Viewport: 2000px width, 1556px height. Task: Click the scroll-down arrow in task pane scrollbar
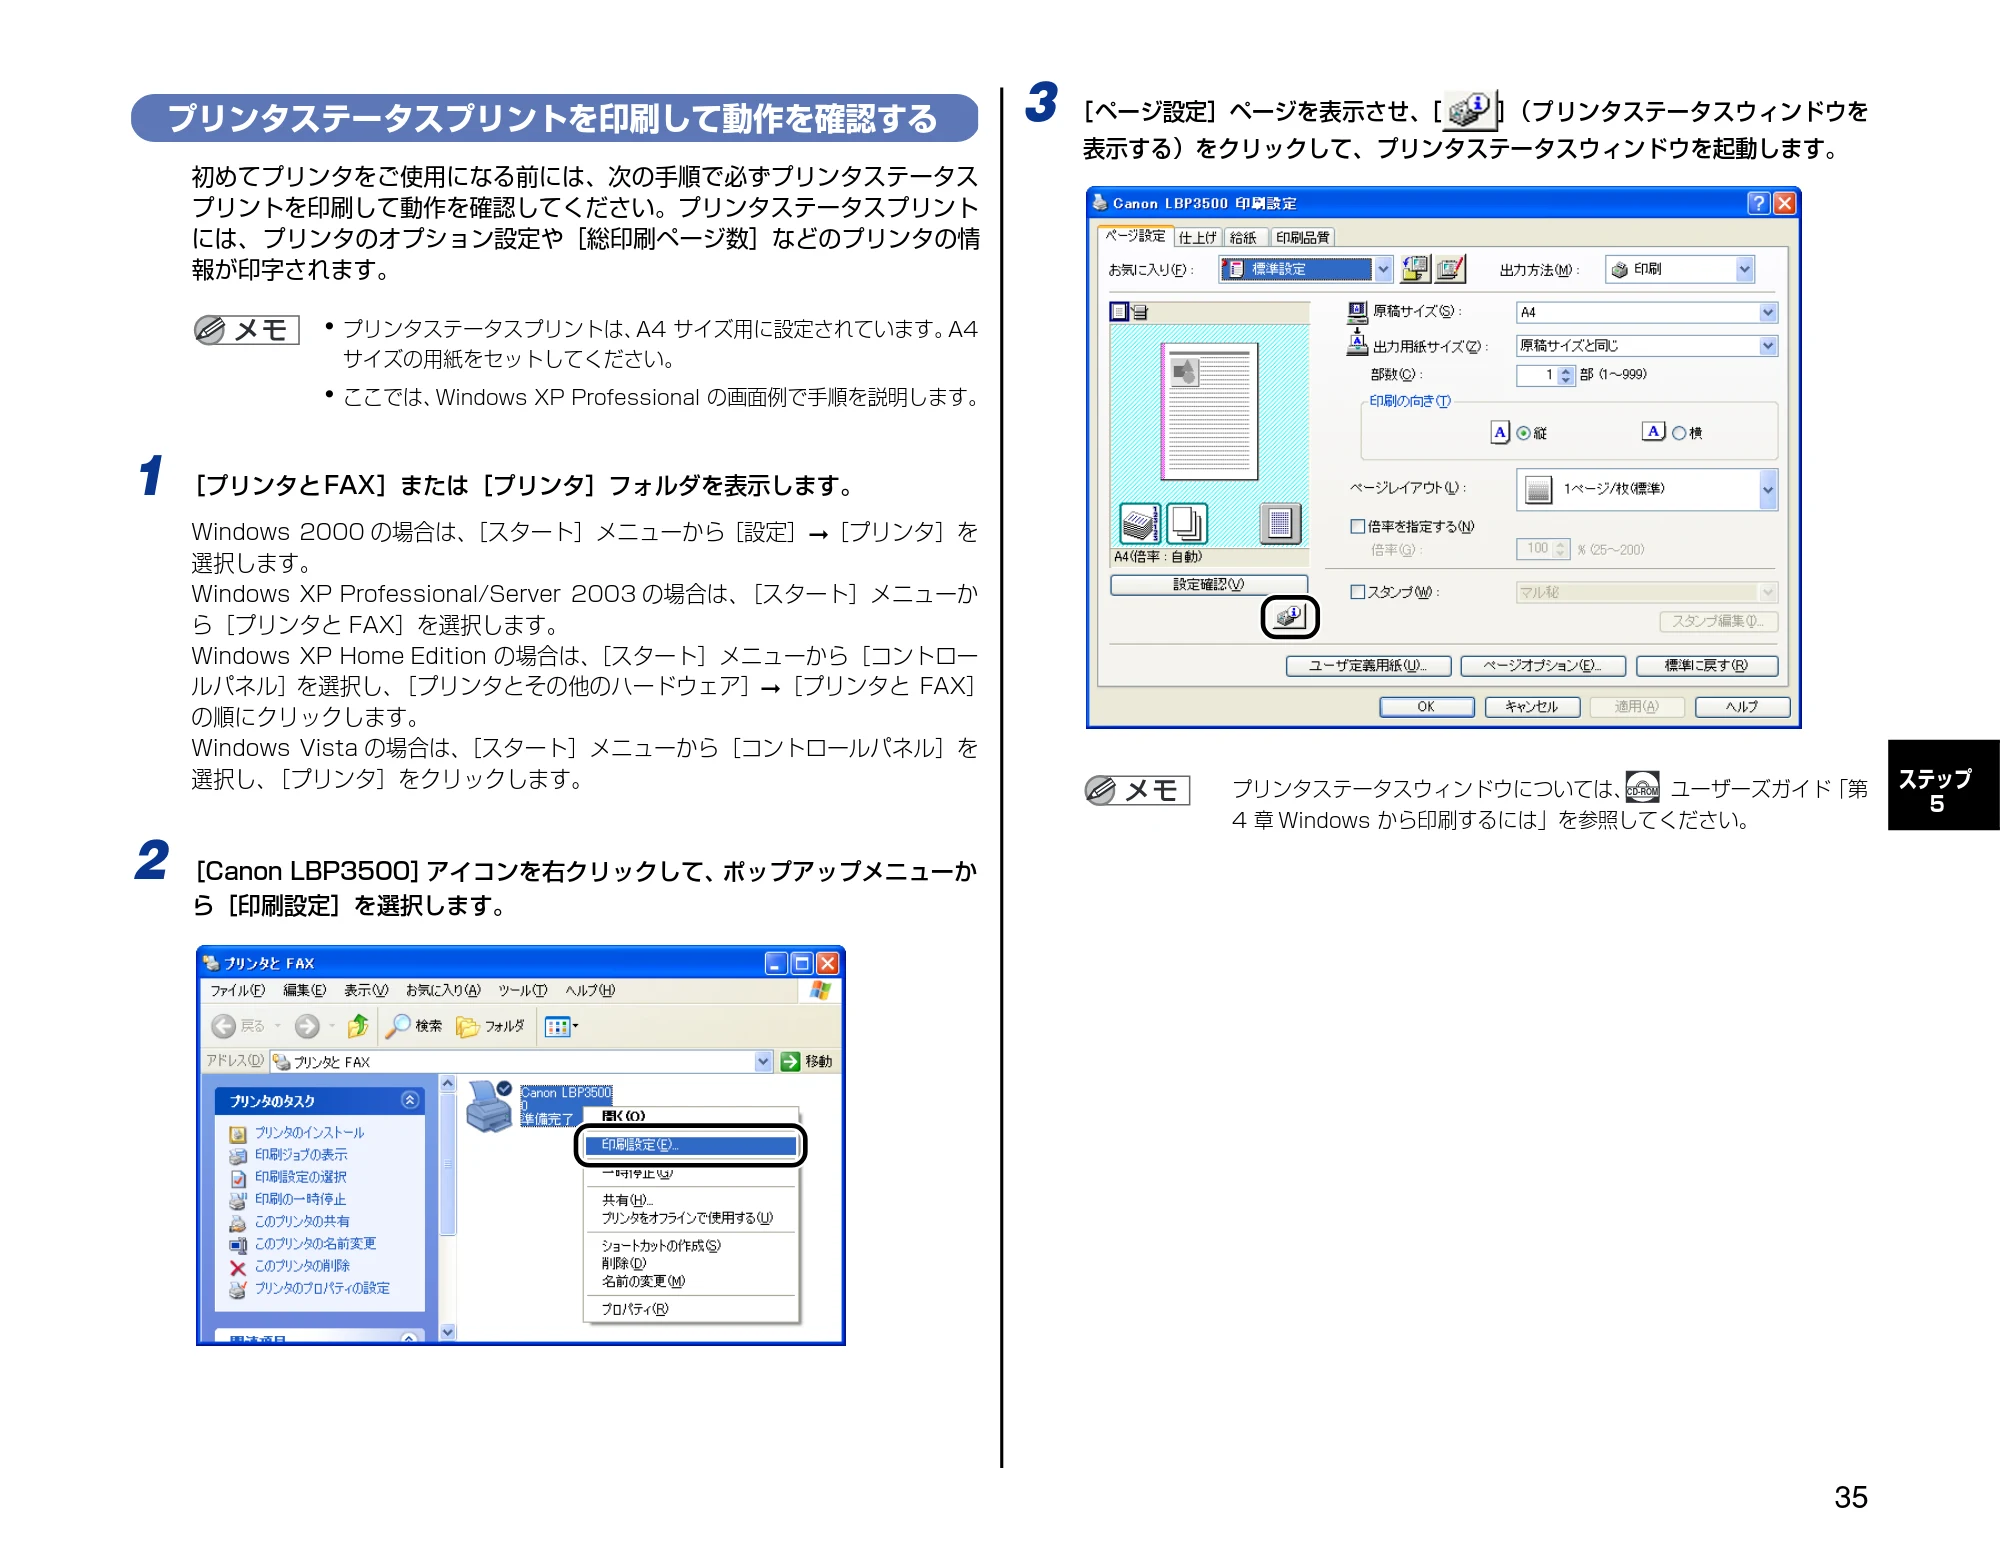[447, 1332]
